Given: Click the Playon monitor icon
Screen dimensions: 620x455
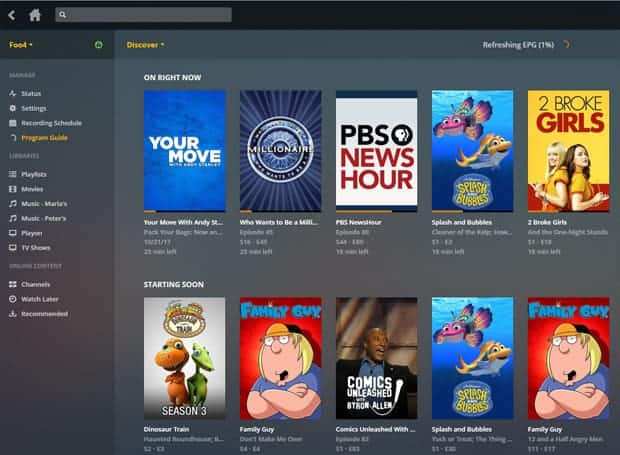Looking at the screenshot, I should pyautogui.click(x=13, y=233).
